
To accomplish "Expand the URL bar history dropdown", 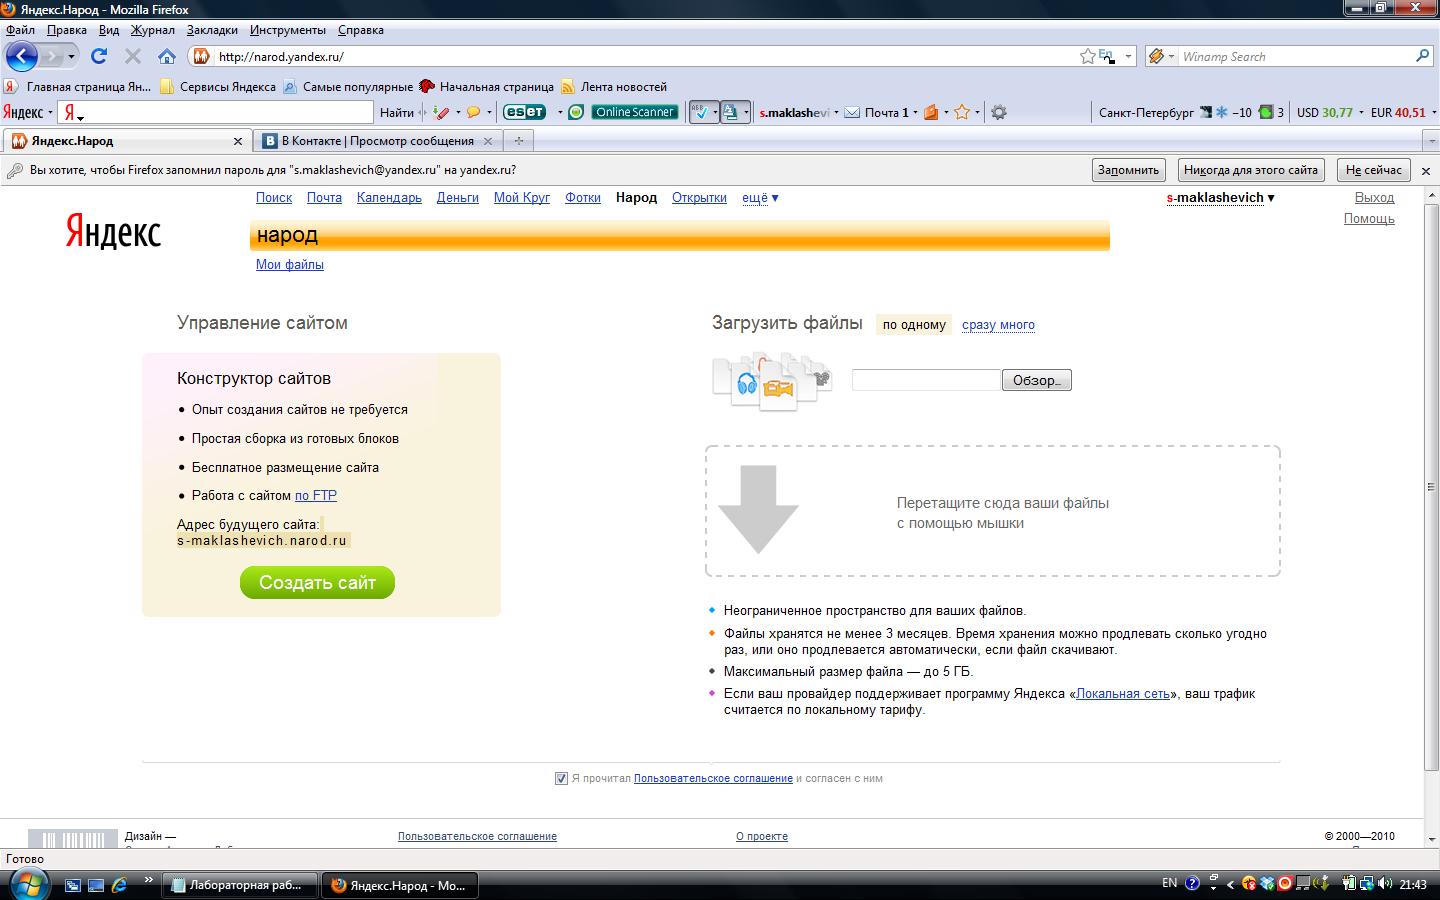I will tap(1128, 56).
